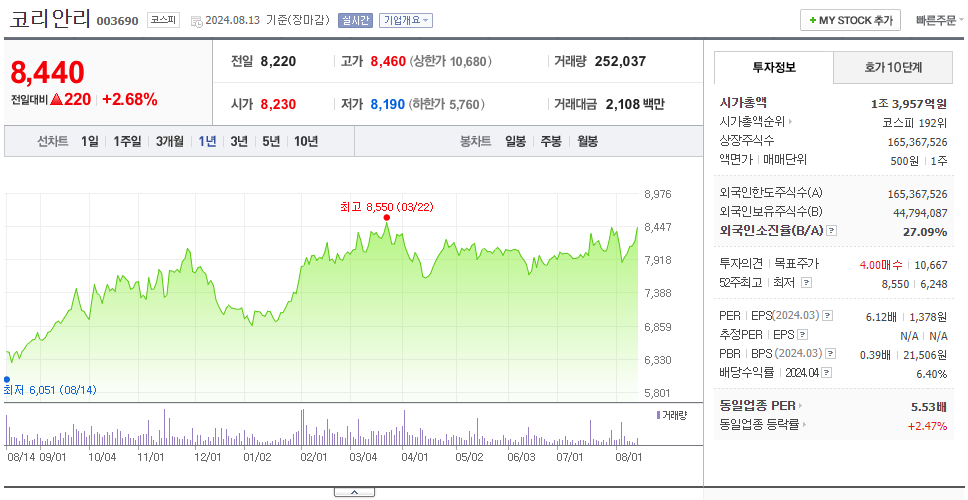The height and width of the screenshot is (500, 968).
Task: Click 저가 value 8,190
Action: [x=388, y=104]
